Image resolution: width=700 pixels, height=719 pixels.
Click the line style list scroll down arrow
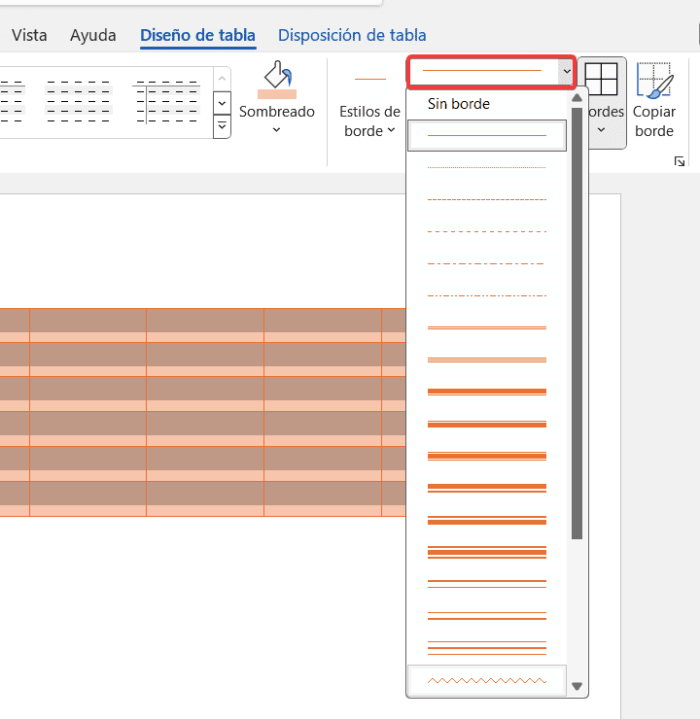577,686
